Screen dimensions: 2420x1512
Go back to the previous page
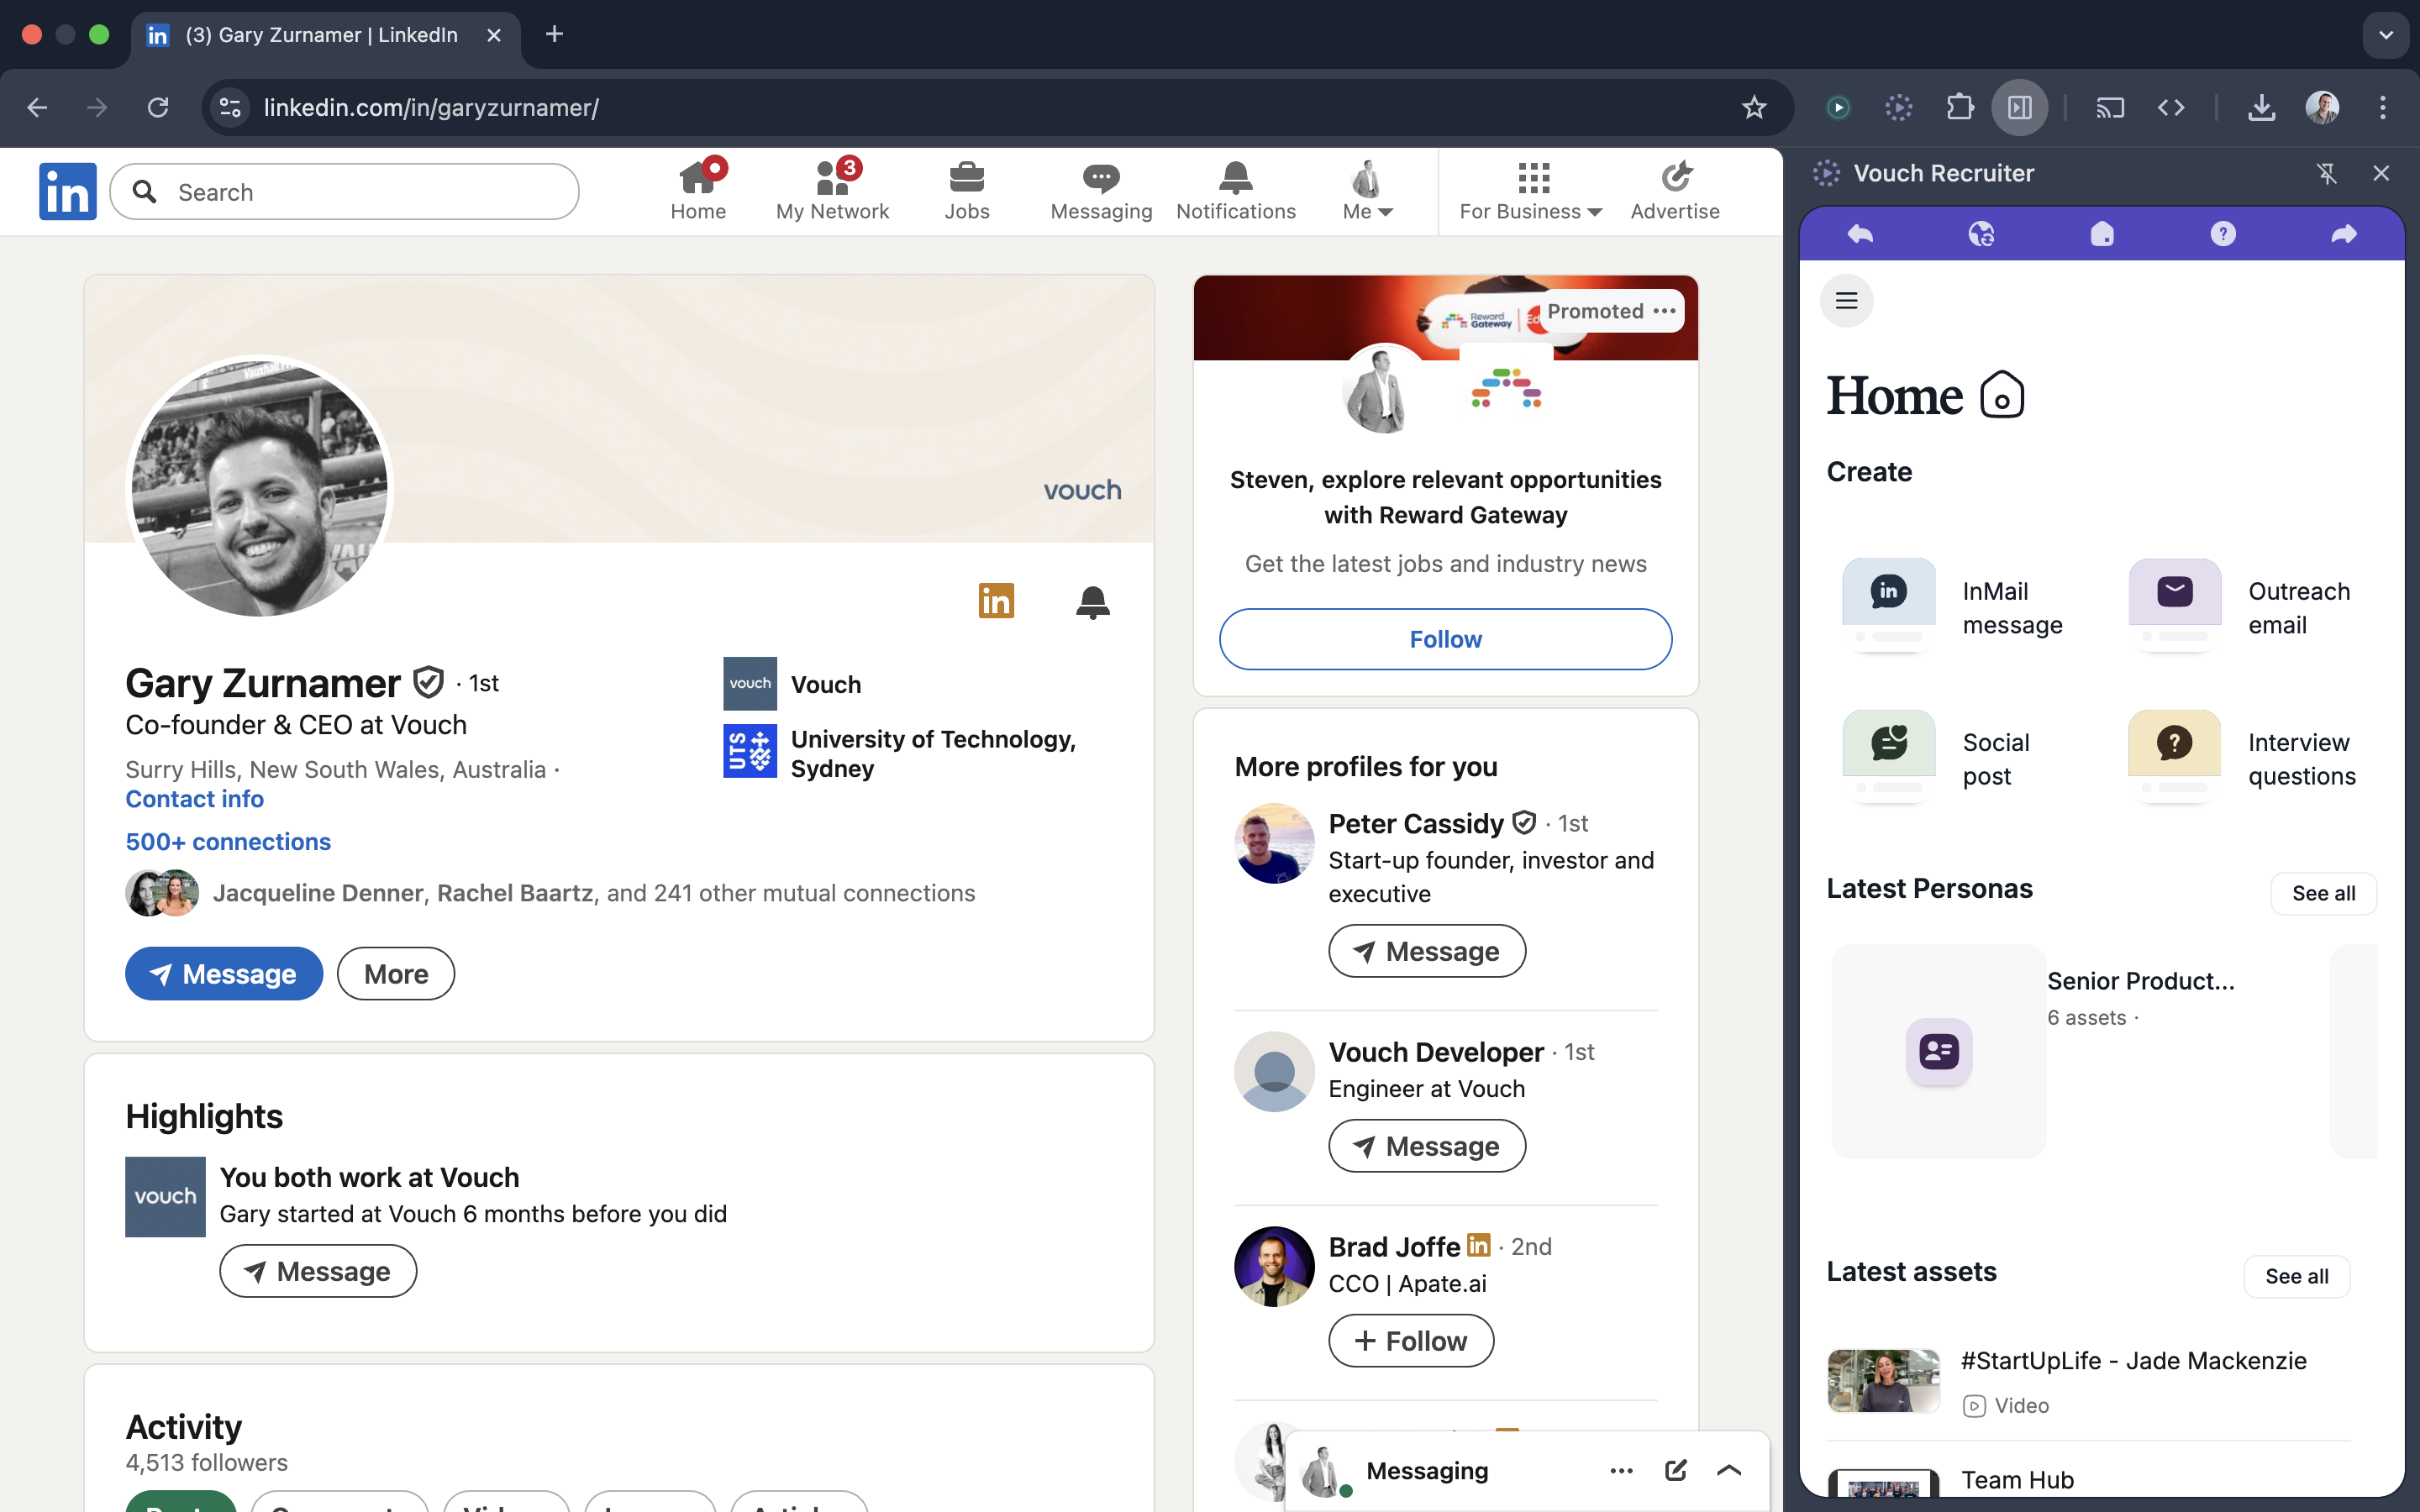click(x=37, y=107)
